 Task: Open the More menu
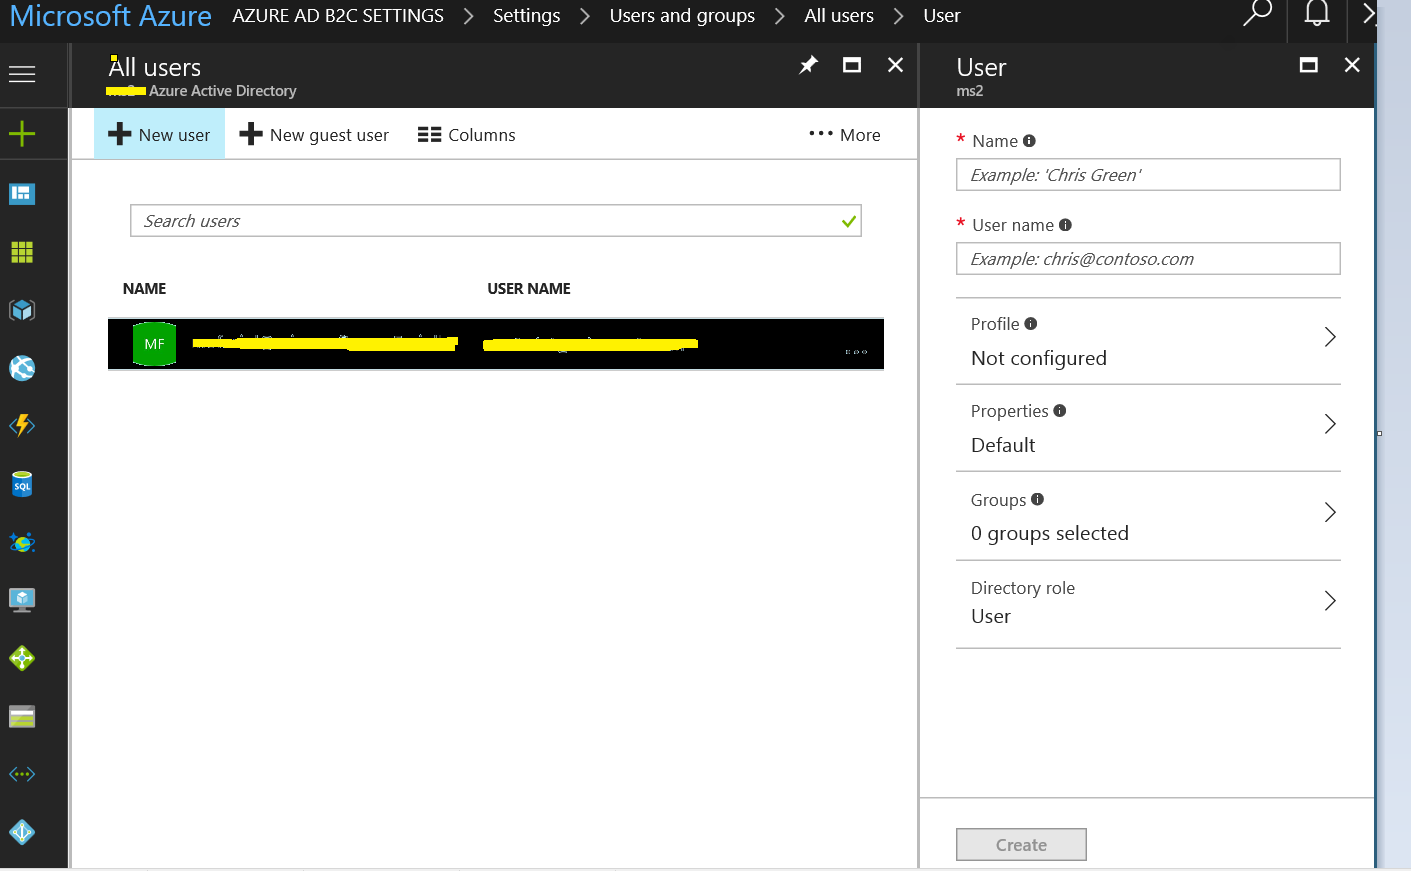[845, 134]
